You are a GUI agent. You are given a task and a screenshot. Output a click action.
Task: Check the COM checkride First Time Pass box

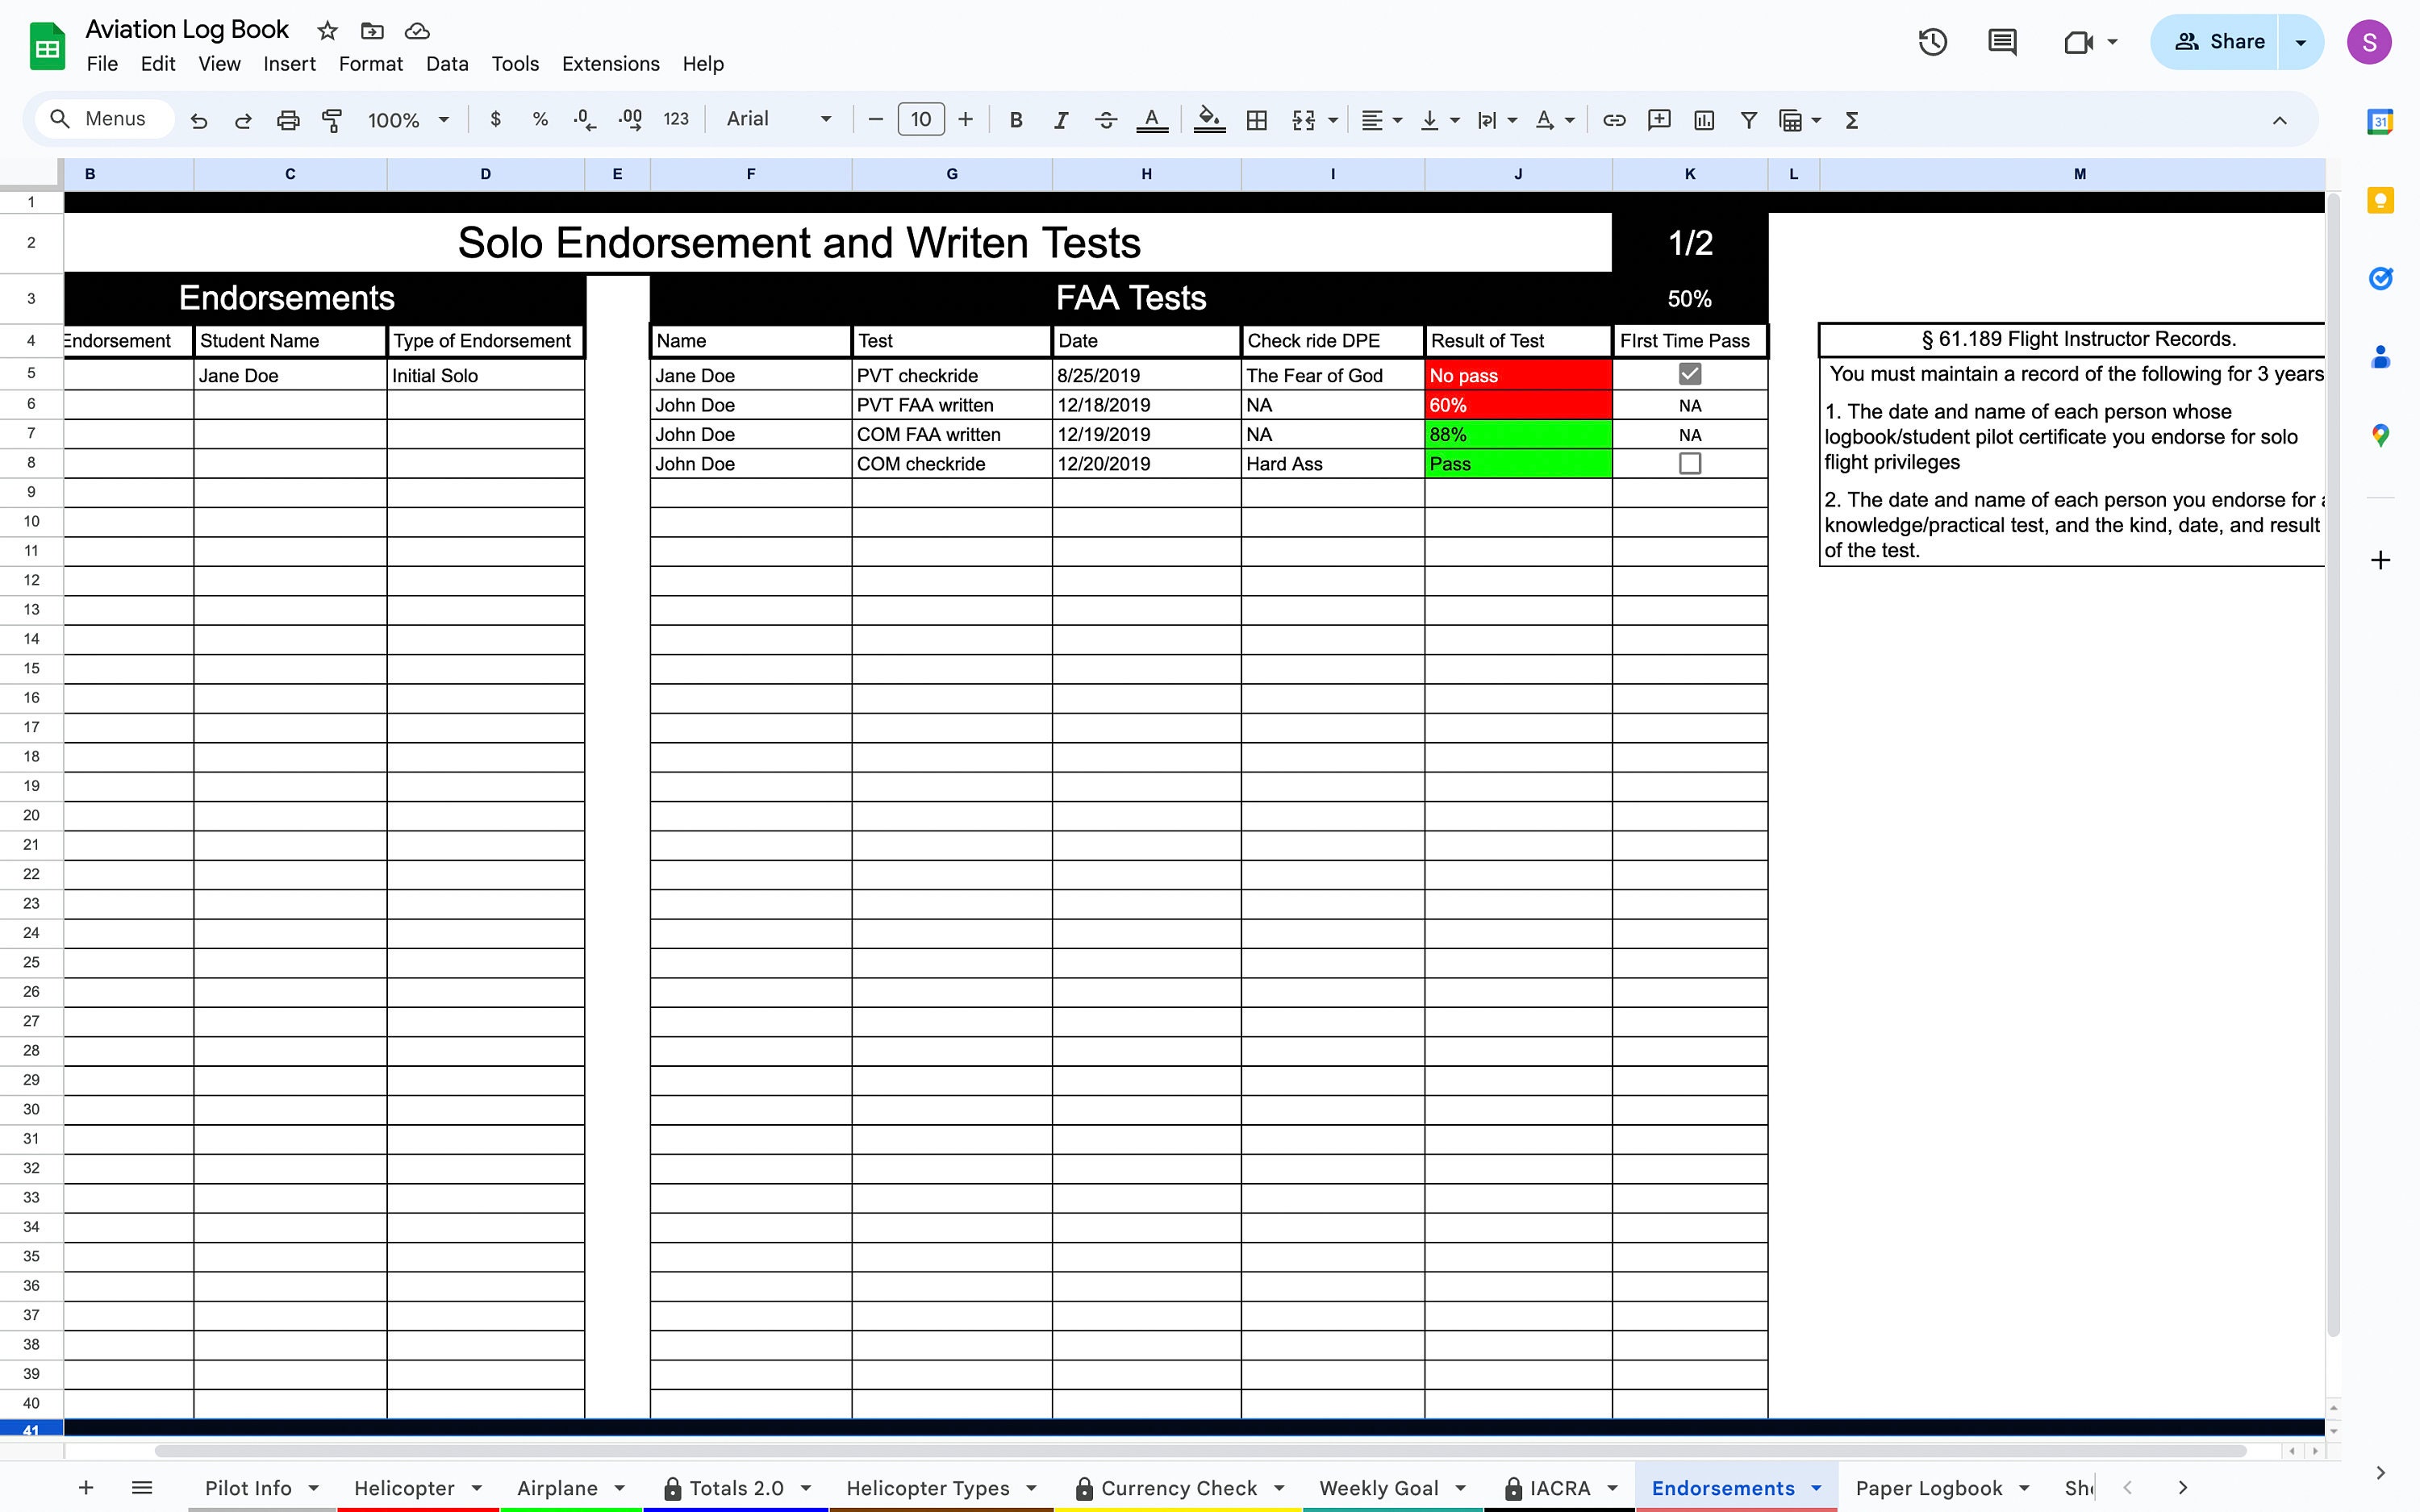[1690, 463]
